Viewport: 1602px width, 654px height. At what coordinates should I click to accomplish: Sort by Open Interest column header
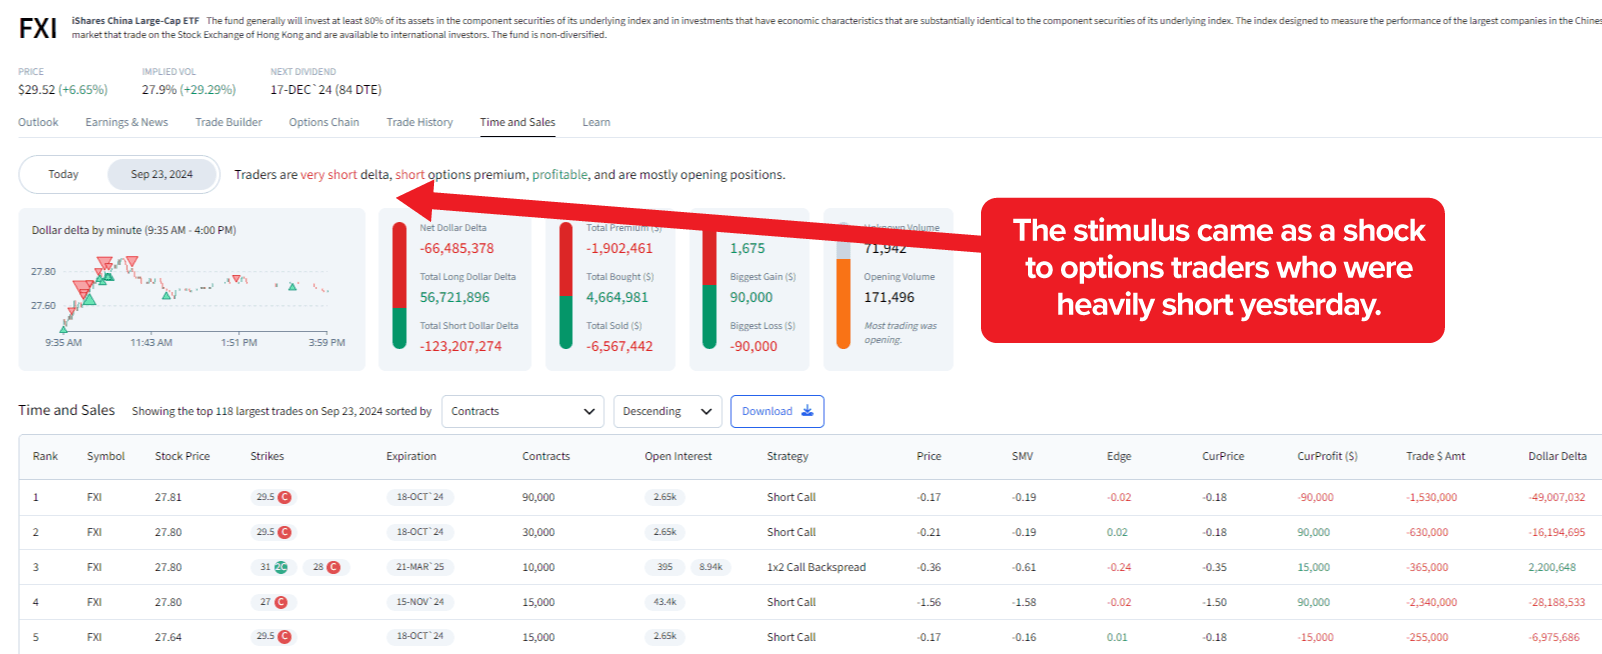tap(678, 456)
